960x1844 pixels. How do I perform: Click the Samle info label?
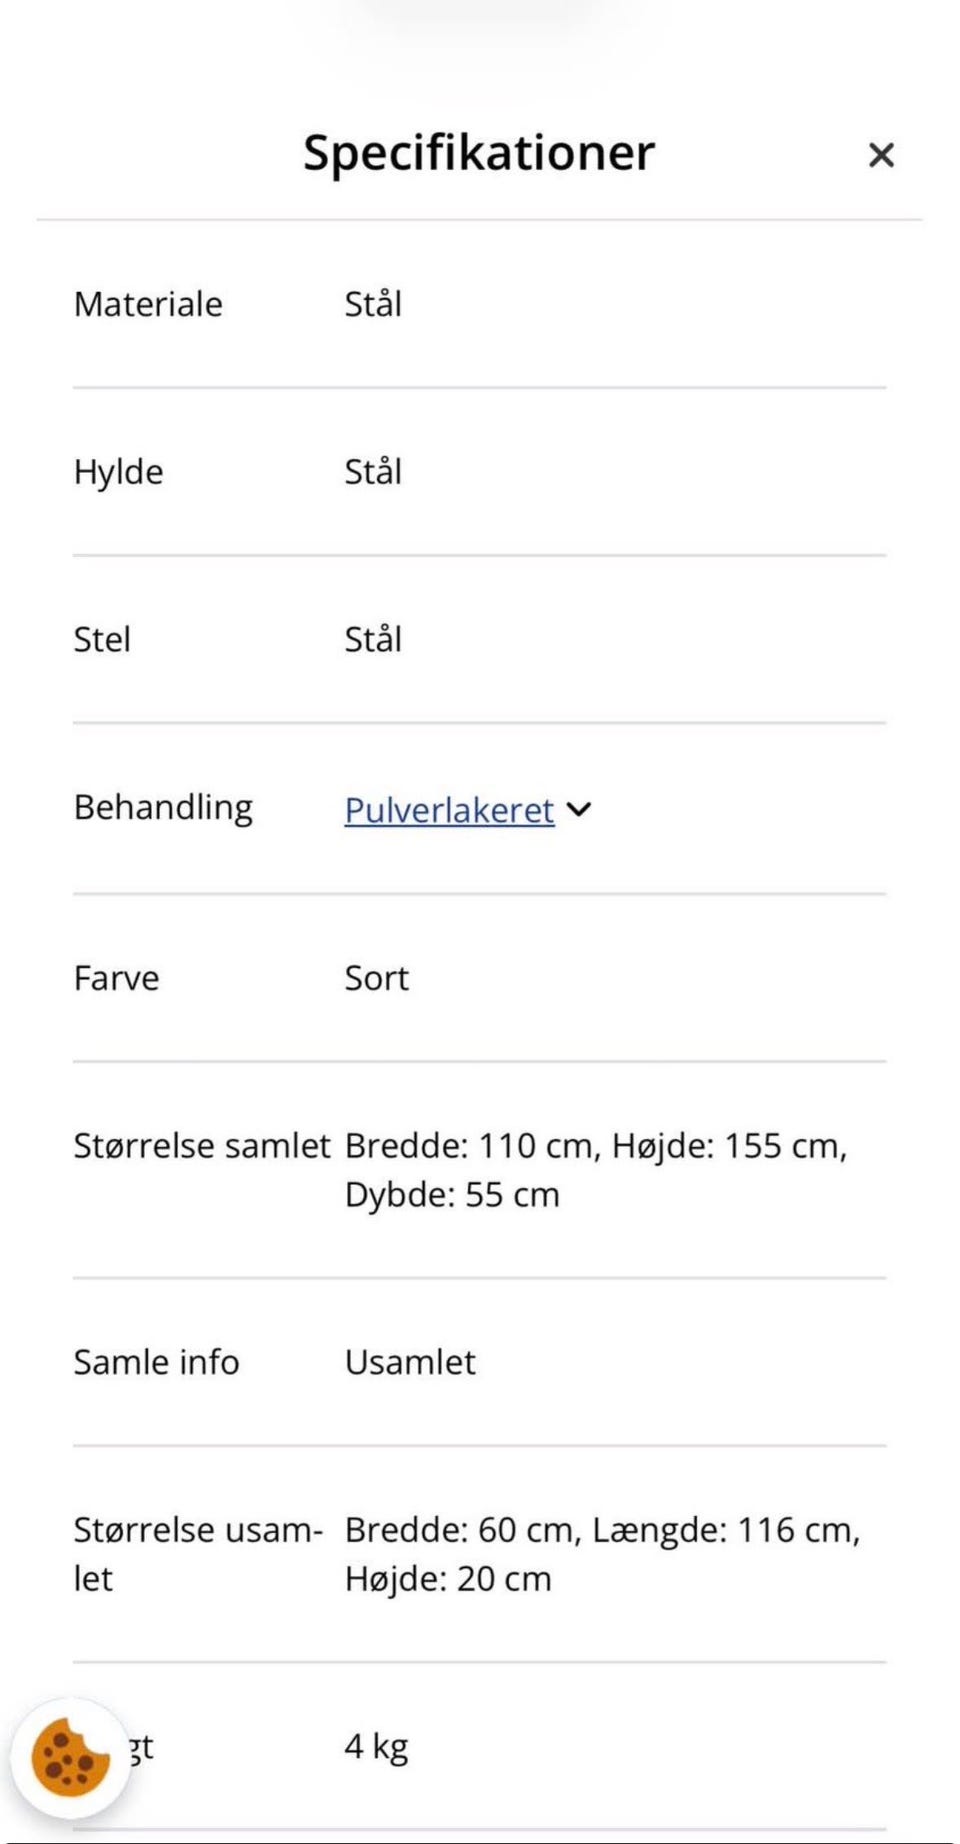click(156, 1362)
